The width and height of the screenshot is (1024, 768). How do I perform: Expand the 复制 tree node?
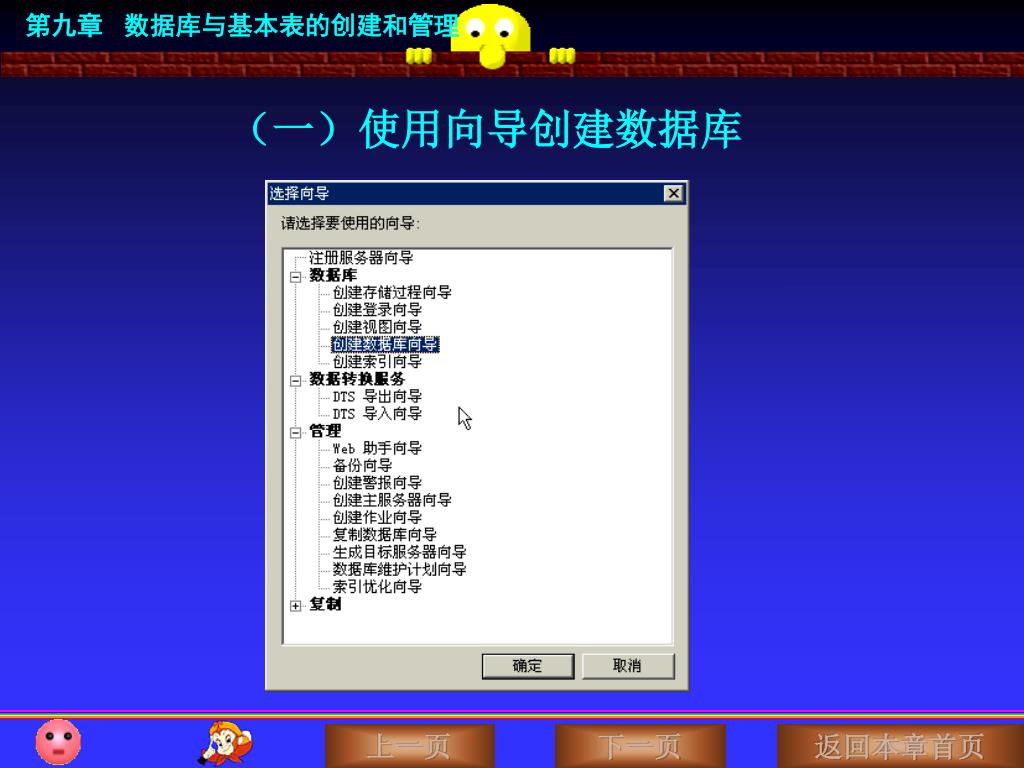pyautogui.click(x=296, y=606)
